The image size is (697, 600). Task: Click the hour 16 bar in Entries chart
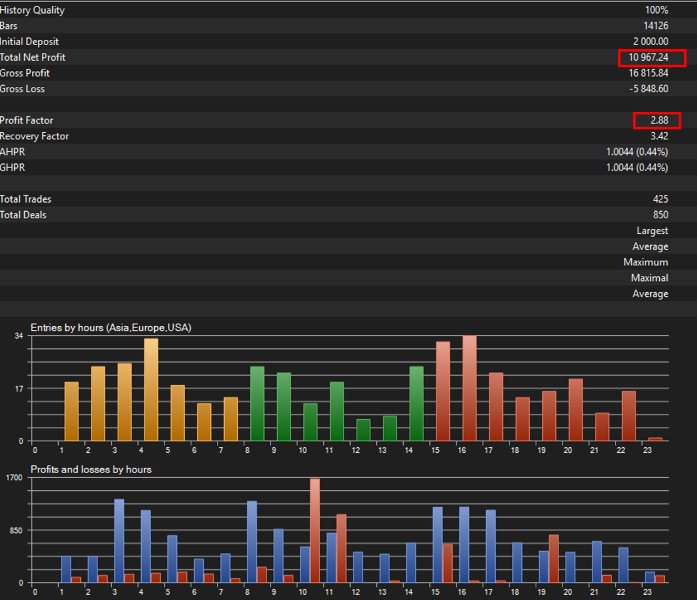pos(469,388)
